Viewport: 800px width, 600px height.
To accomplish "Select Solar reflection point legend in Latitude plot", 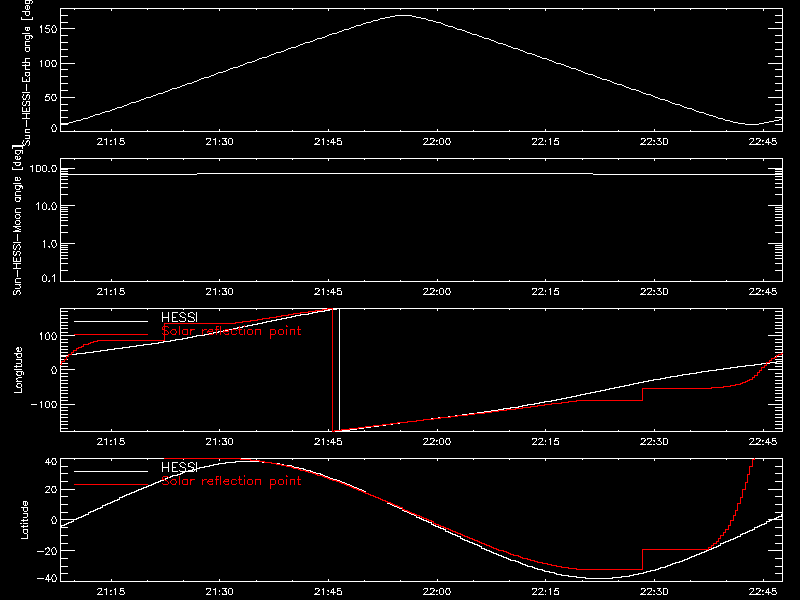I will click(x=231, y=481).
